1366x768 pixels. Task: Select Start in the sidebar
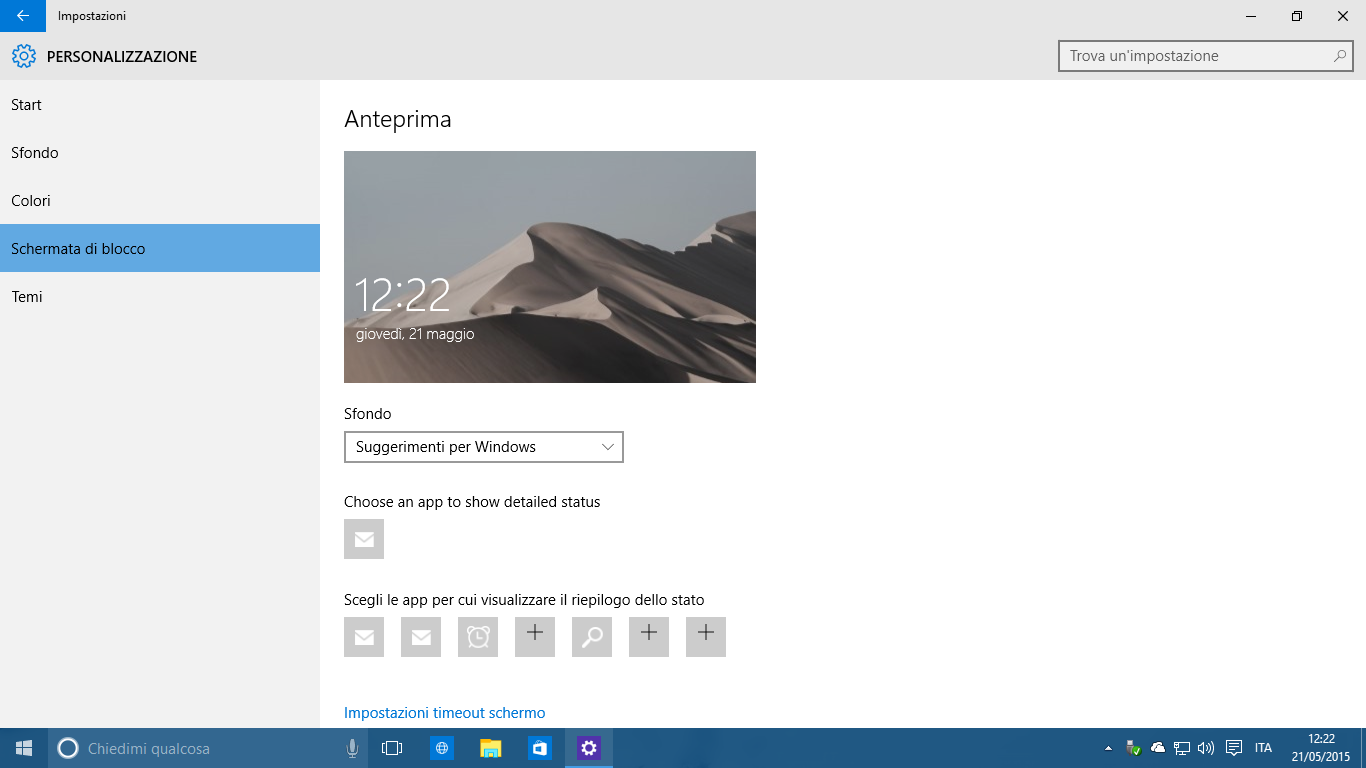(160, 105)
